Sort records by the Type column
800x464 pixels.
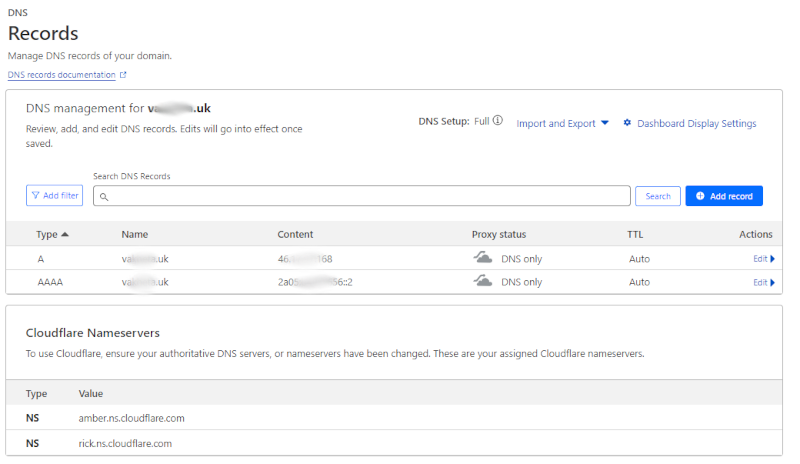tap(53, 235)
